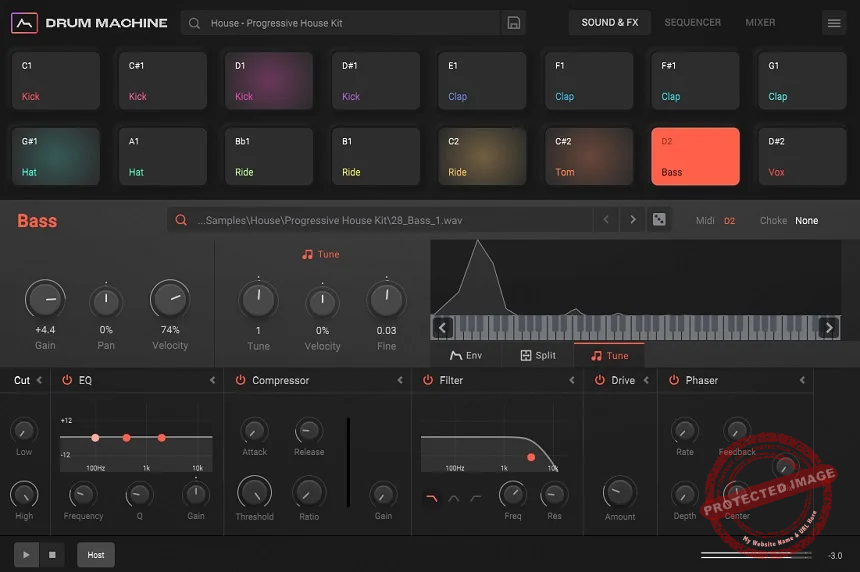860x572 pixels.
Task: Open the House - Progressive House Kit preset field
Action: [340, 23]
